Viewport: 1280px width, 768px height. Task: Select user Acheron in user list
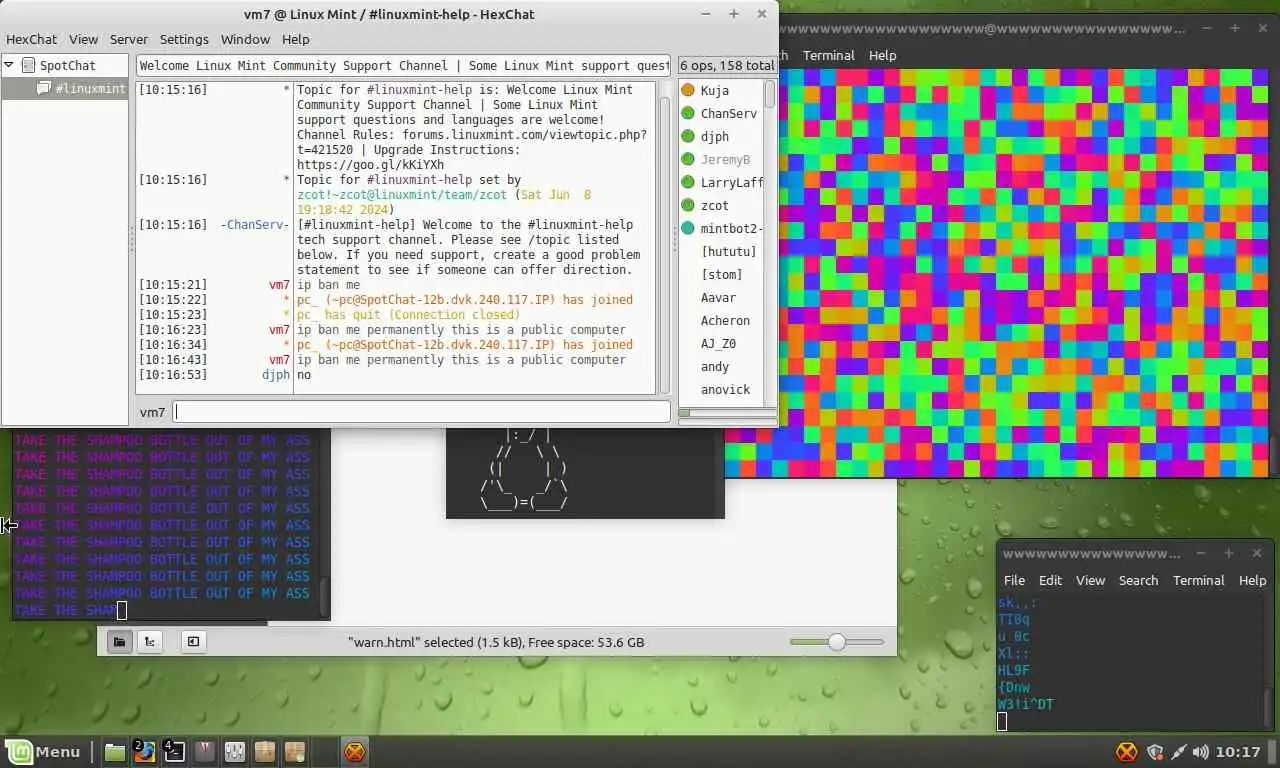point(725,320)
